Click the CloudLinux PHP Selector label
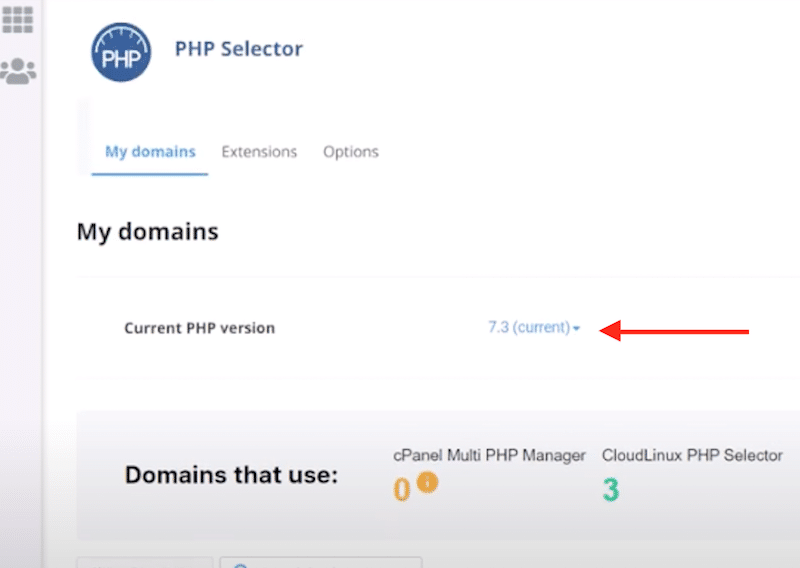The width and height of the screenshot is (800, 568). [692, 455]
